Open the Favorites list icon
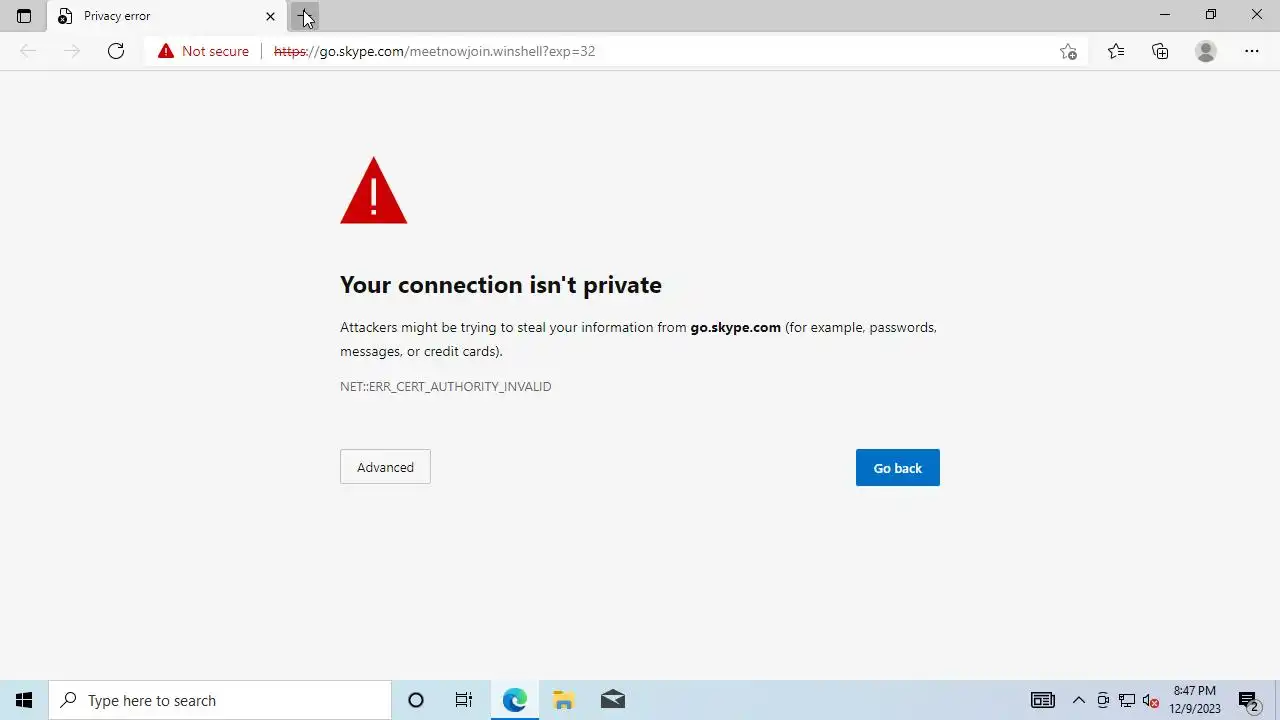The image size is (1280, 720). (1116, 51)
